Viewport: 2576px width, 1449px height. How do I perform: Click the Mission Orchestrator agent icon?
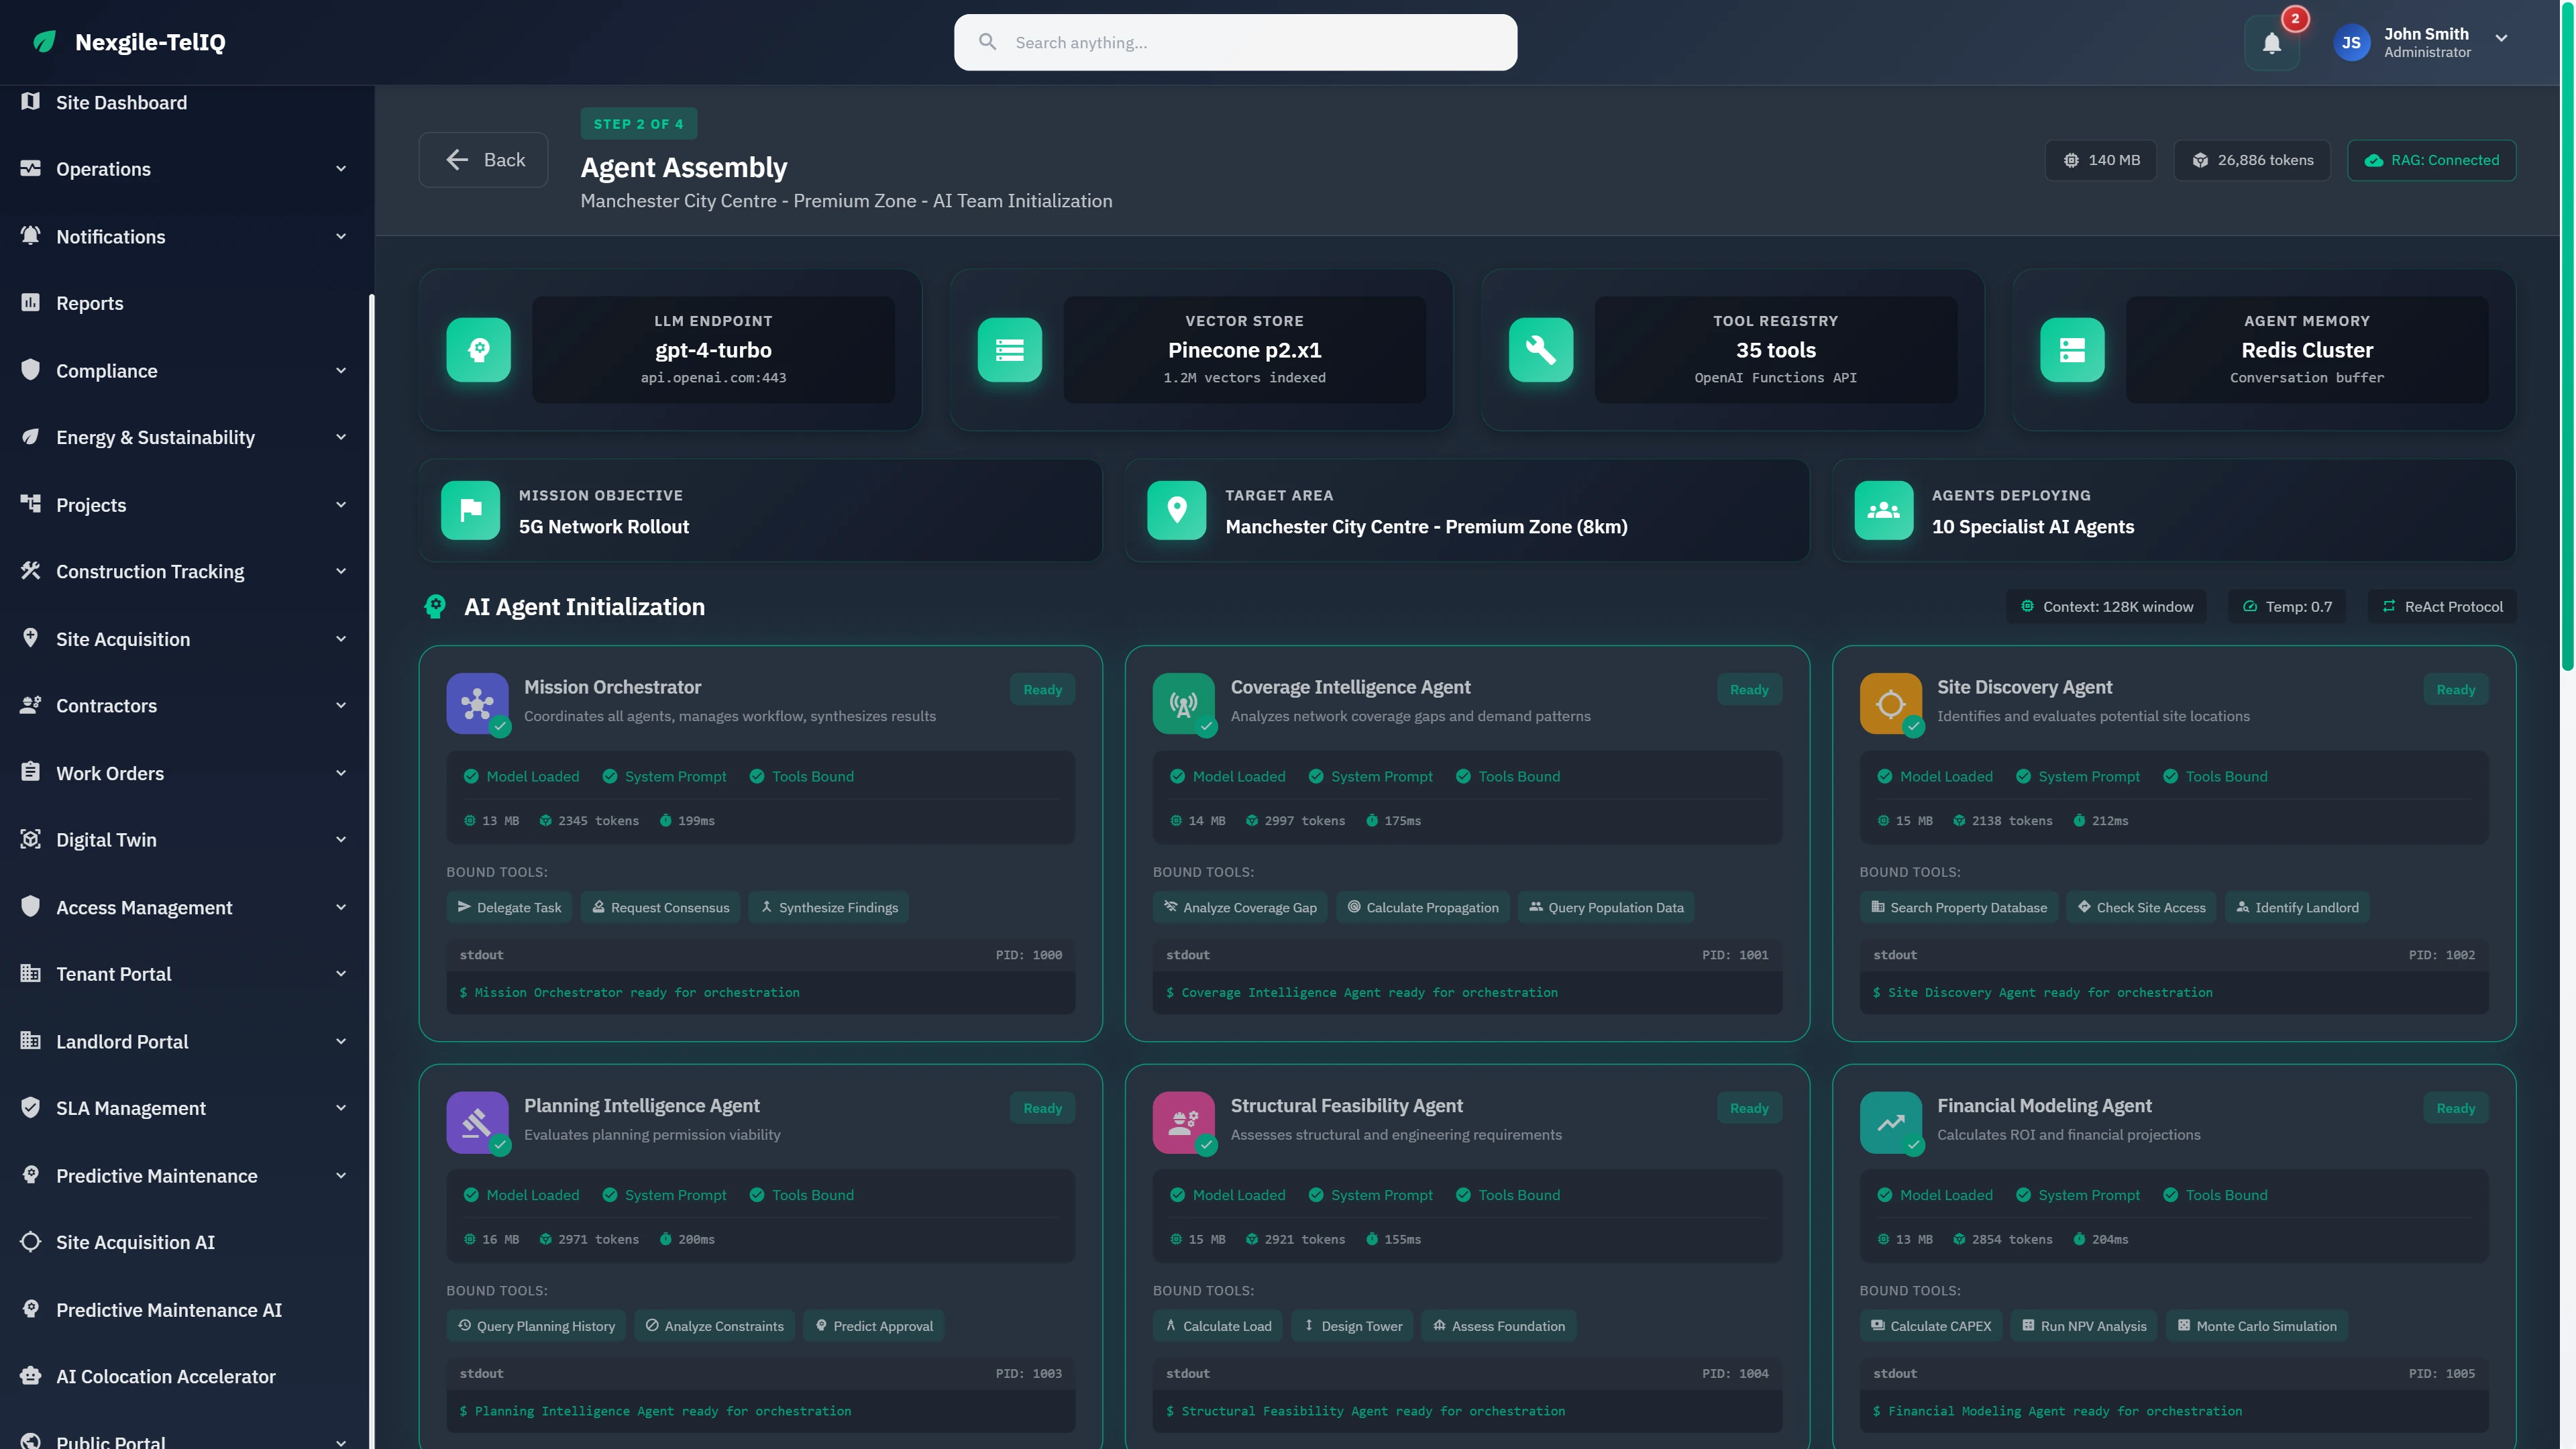click(477, 703)
